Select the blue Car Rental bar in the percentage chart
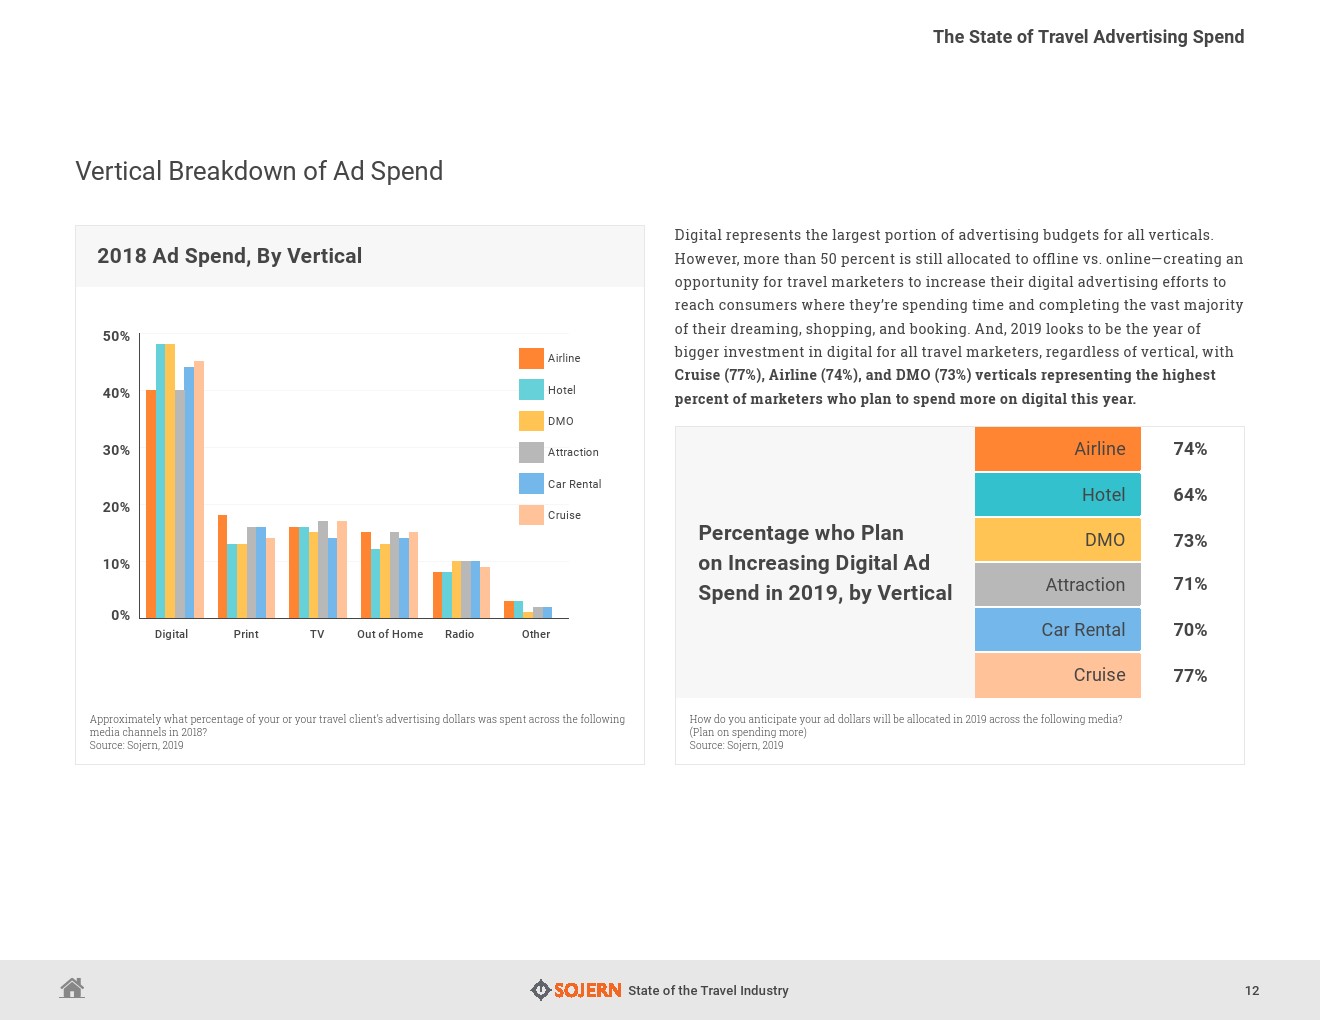 click(1057, 630)
